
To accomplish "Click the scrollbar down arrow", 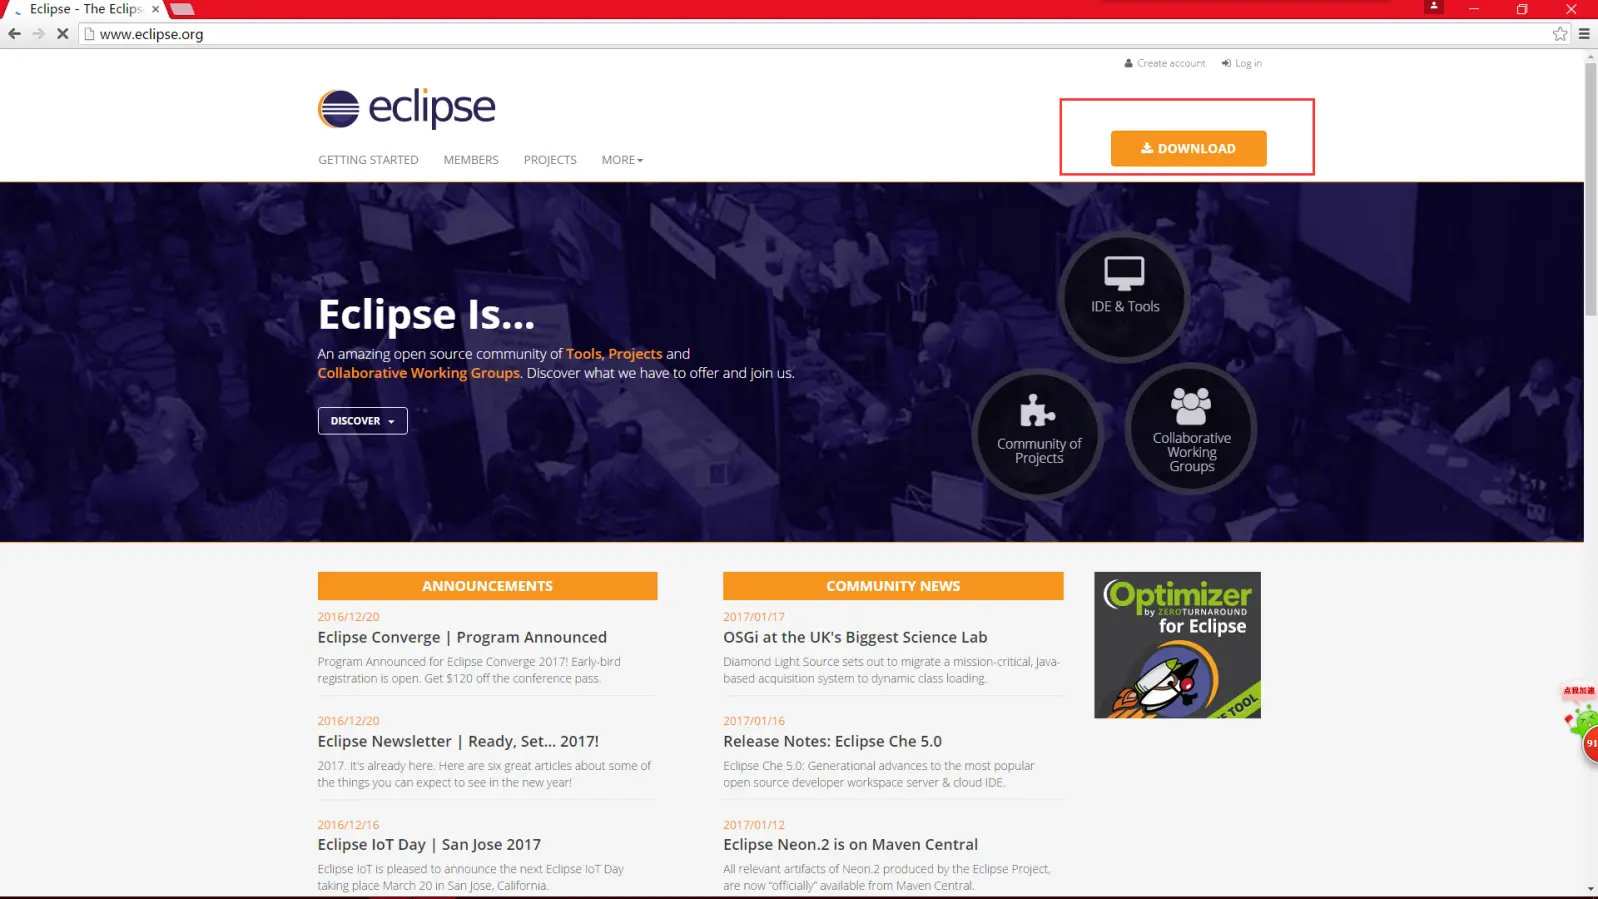I will tap(1590, 889).
